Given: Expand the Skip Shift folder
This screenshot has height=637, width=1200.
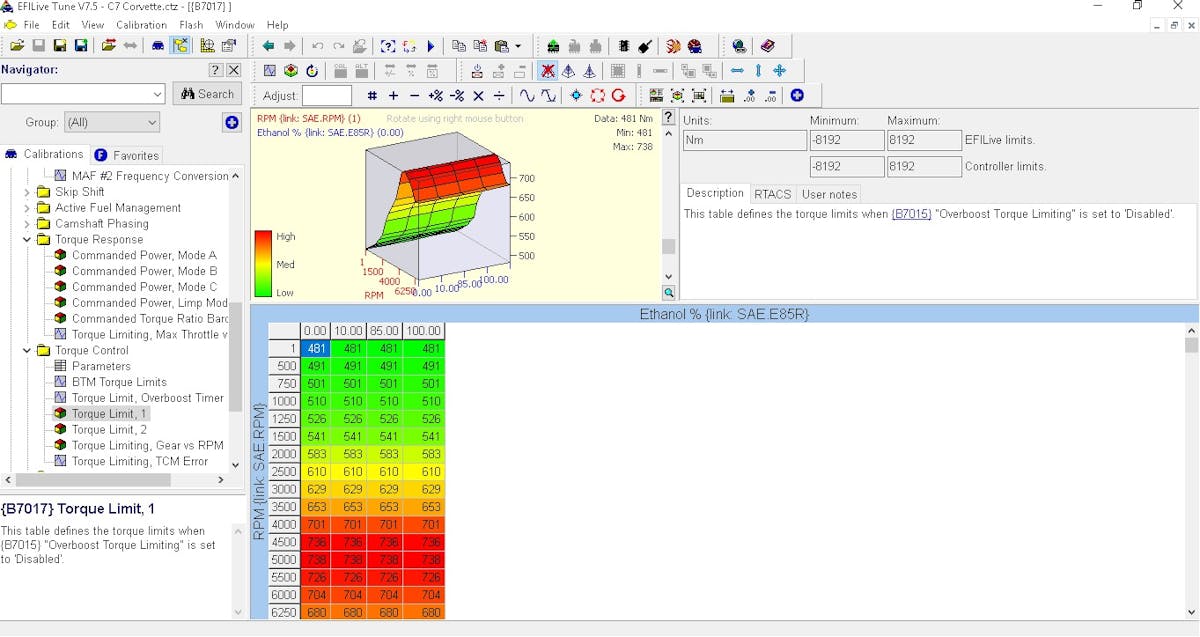Looking at the screenshot, I should coord(27,192).
